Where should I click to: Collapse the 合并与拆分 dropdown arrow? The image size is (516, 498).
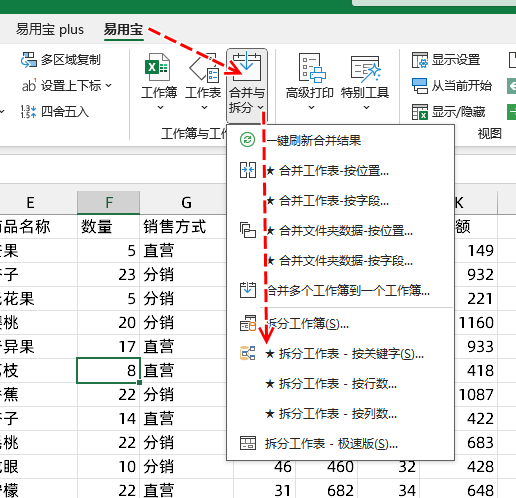coord(260,107)
